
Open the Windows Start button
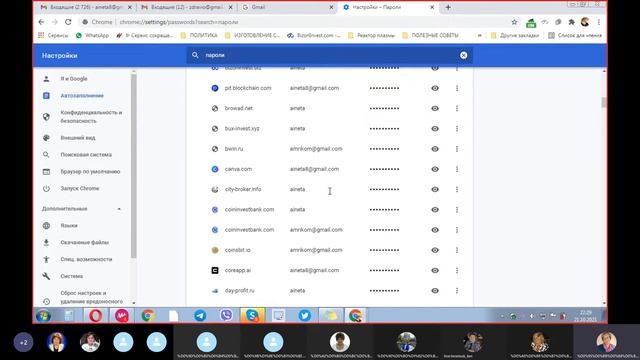tap(43, 316)
